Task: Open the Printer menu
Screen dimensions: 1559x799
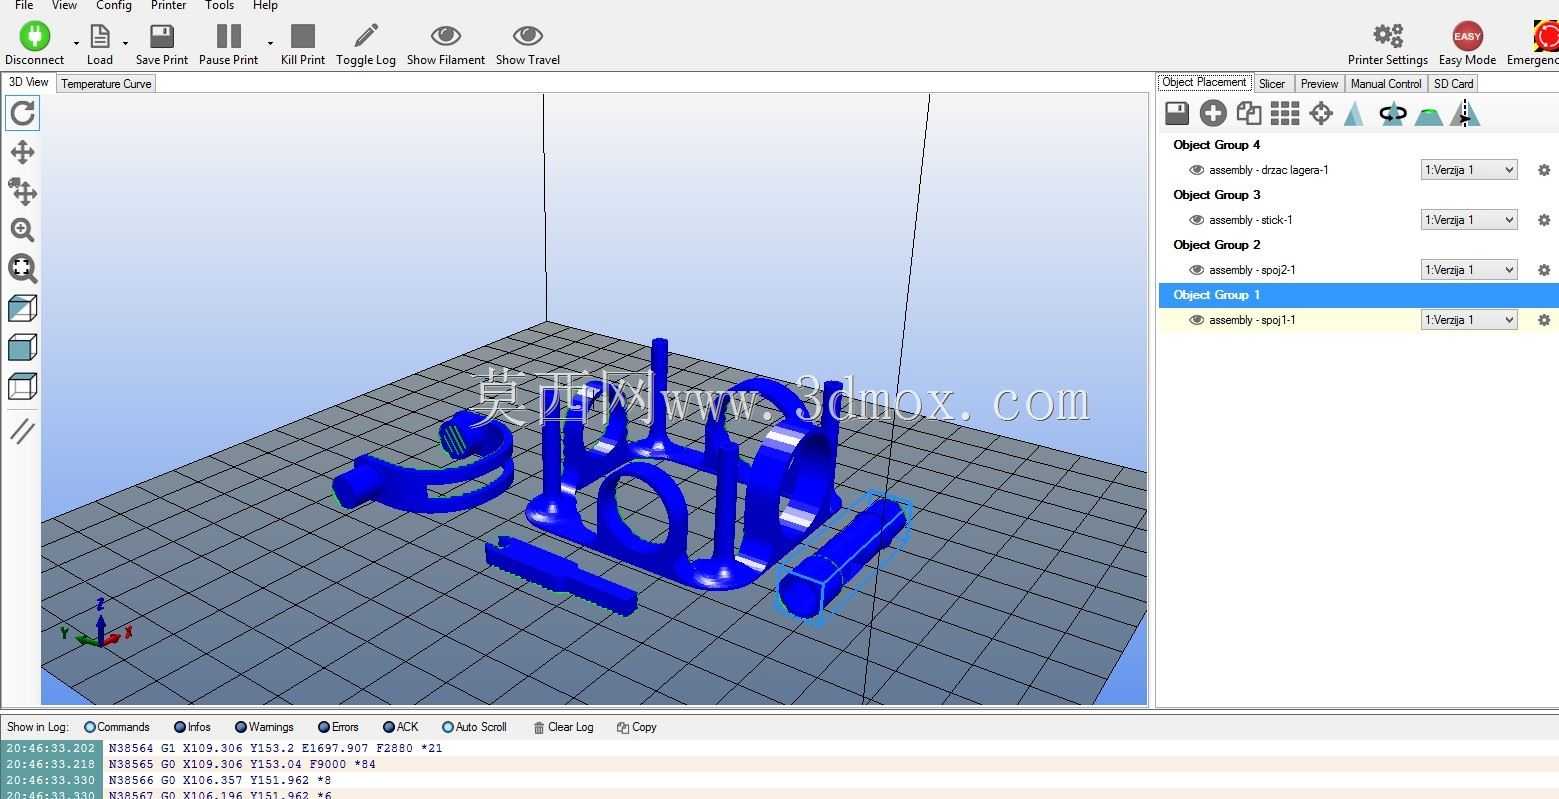Action: tap(168, 5)
